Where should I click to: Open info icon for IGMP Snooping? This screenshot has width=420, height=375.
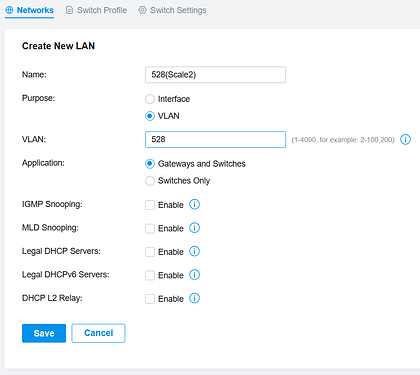[x=194, y=204]
